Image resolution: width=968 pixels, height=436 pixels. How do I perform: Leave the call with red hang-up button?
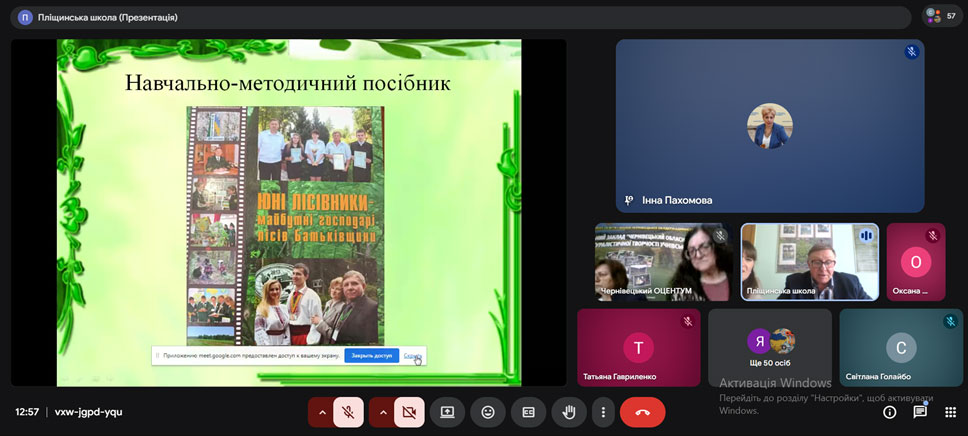coord(642,412)
